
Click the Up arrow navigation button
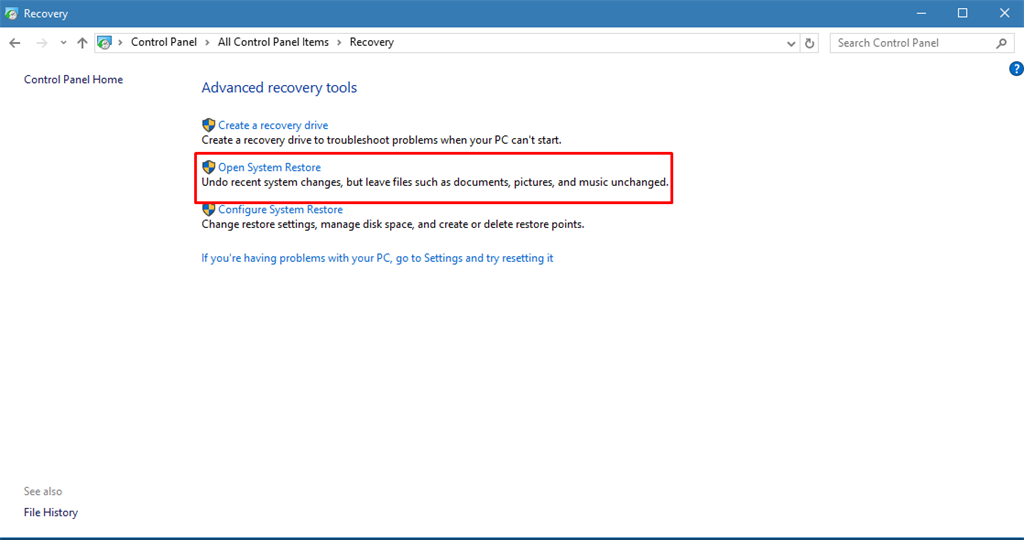pyautogui.click(x=82, y=43)
